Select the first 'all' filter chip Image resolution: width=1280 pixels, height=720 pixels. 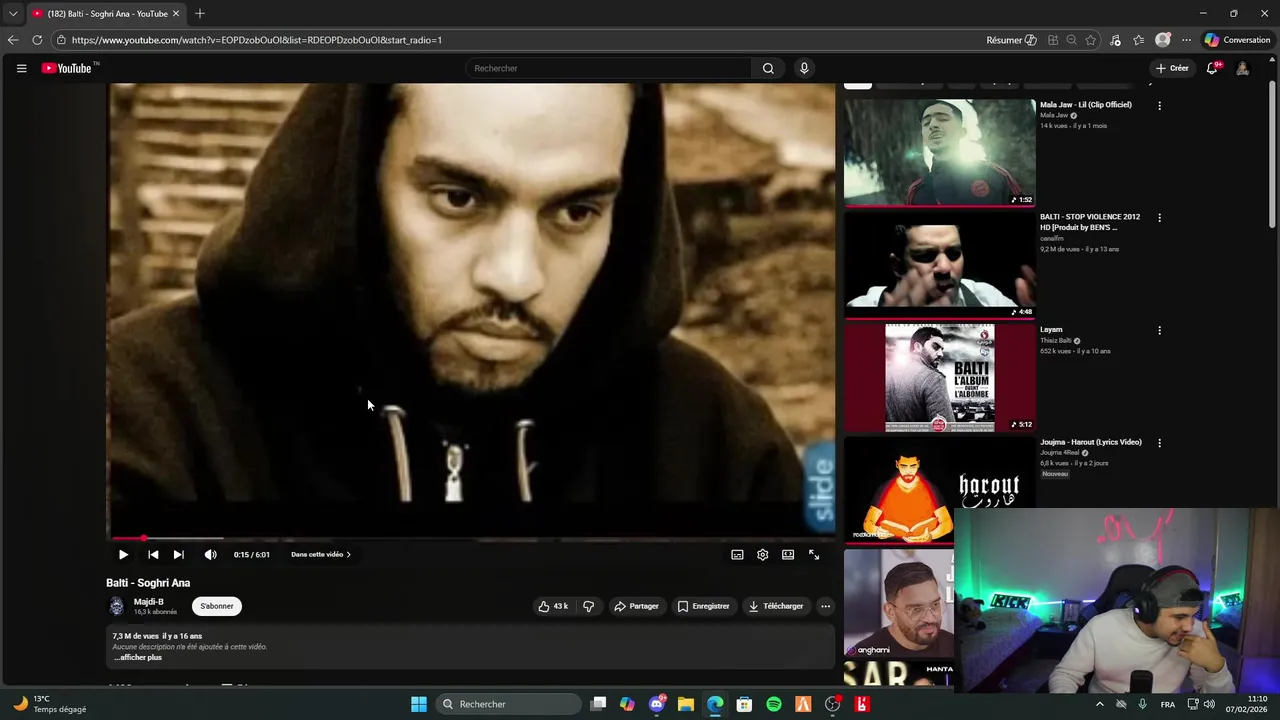coord(858,84)
